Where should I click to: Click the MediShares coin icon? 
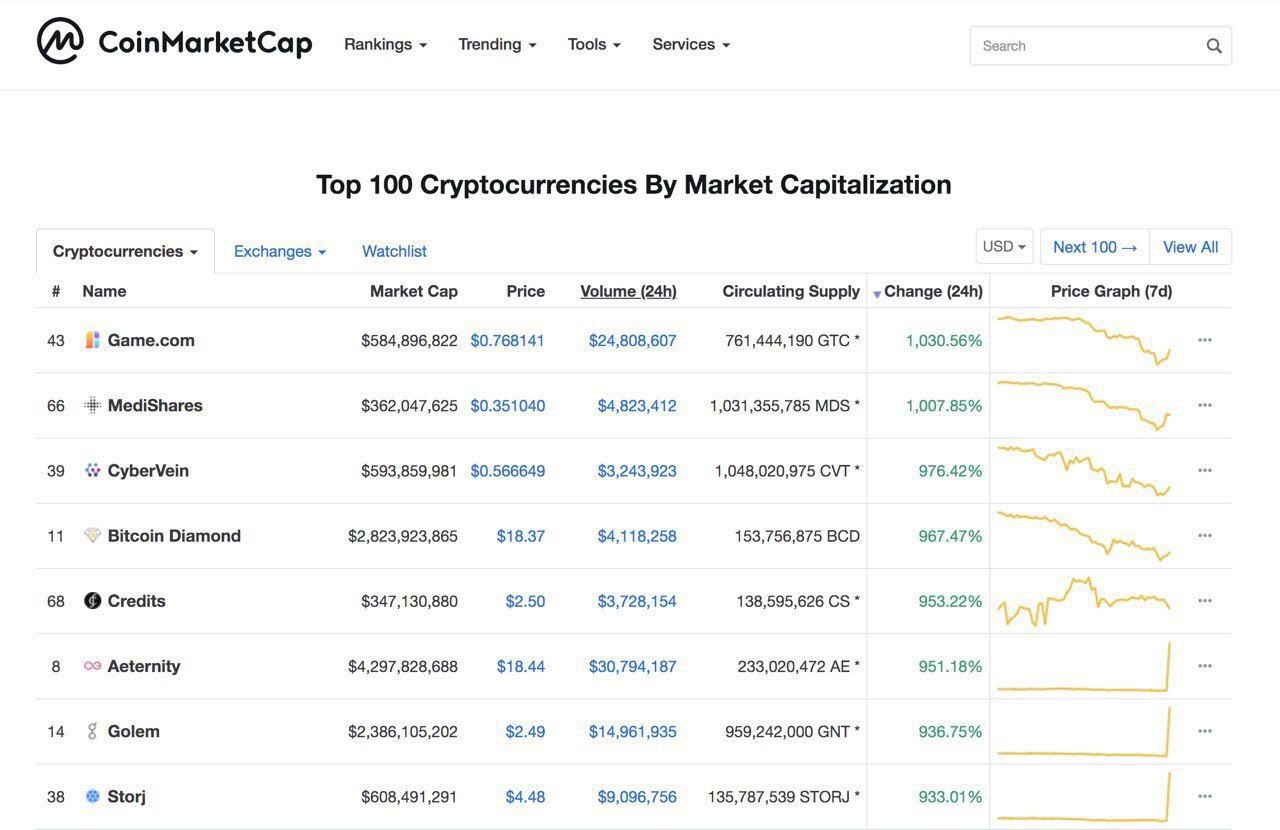pos(92,405)
